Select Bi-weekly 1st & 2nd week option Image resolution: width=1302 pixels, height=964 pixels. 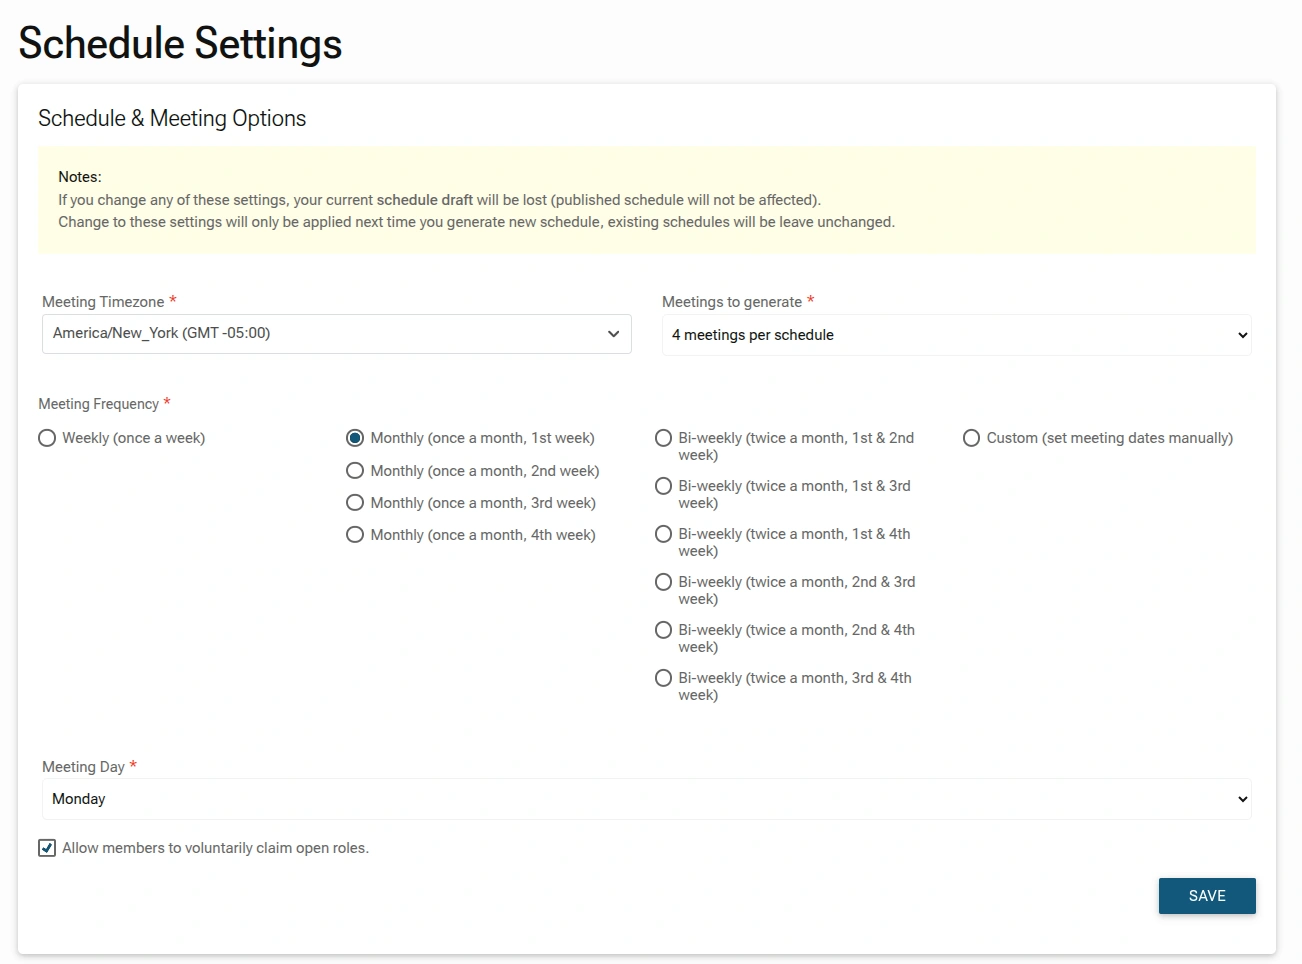coord(663,438)
